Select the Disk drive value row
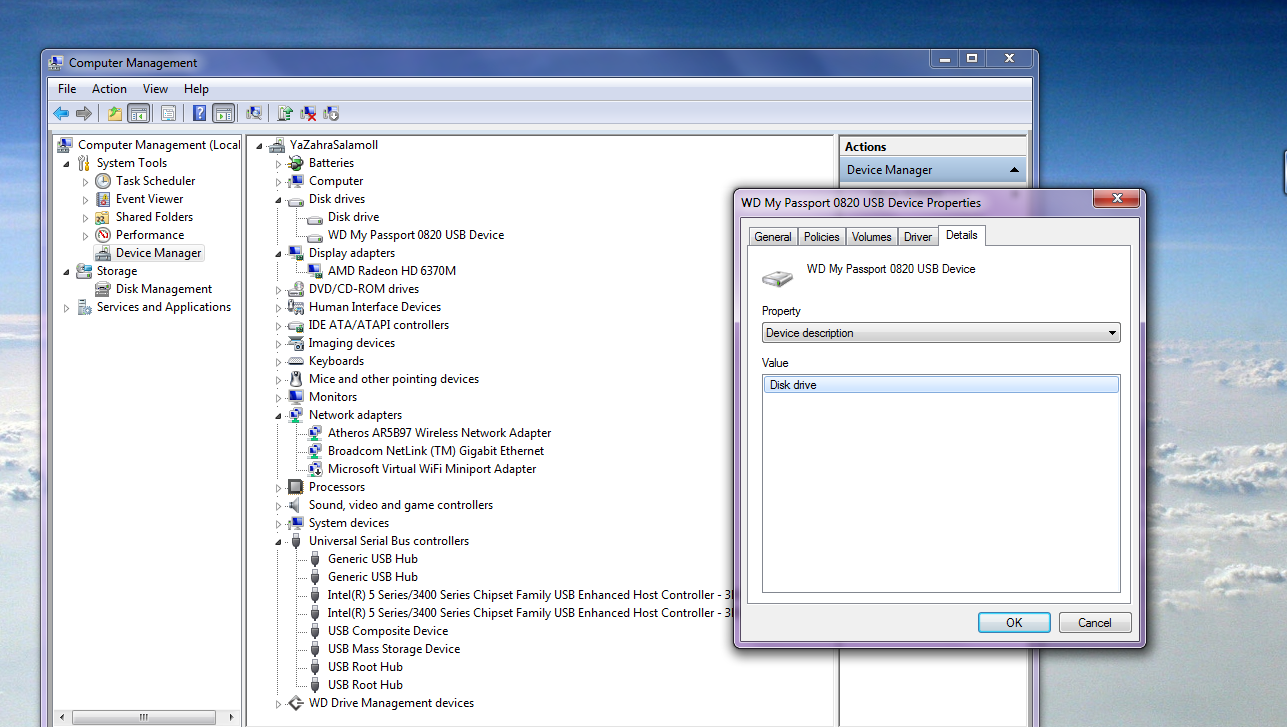1287x727 pixels. [x=940, y=385]
